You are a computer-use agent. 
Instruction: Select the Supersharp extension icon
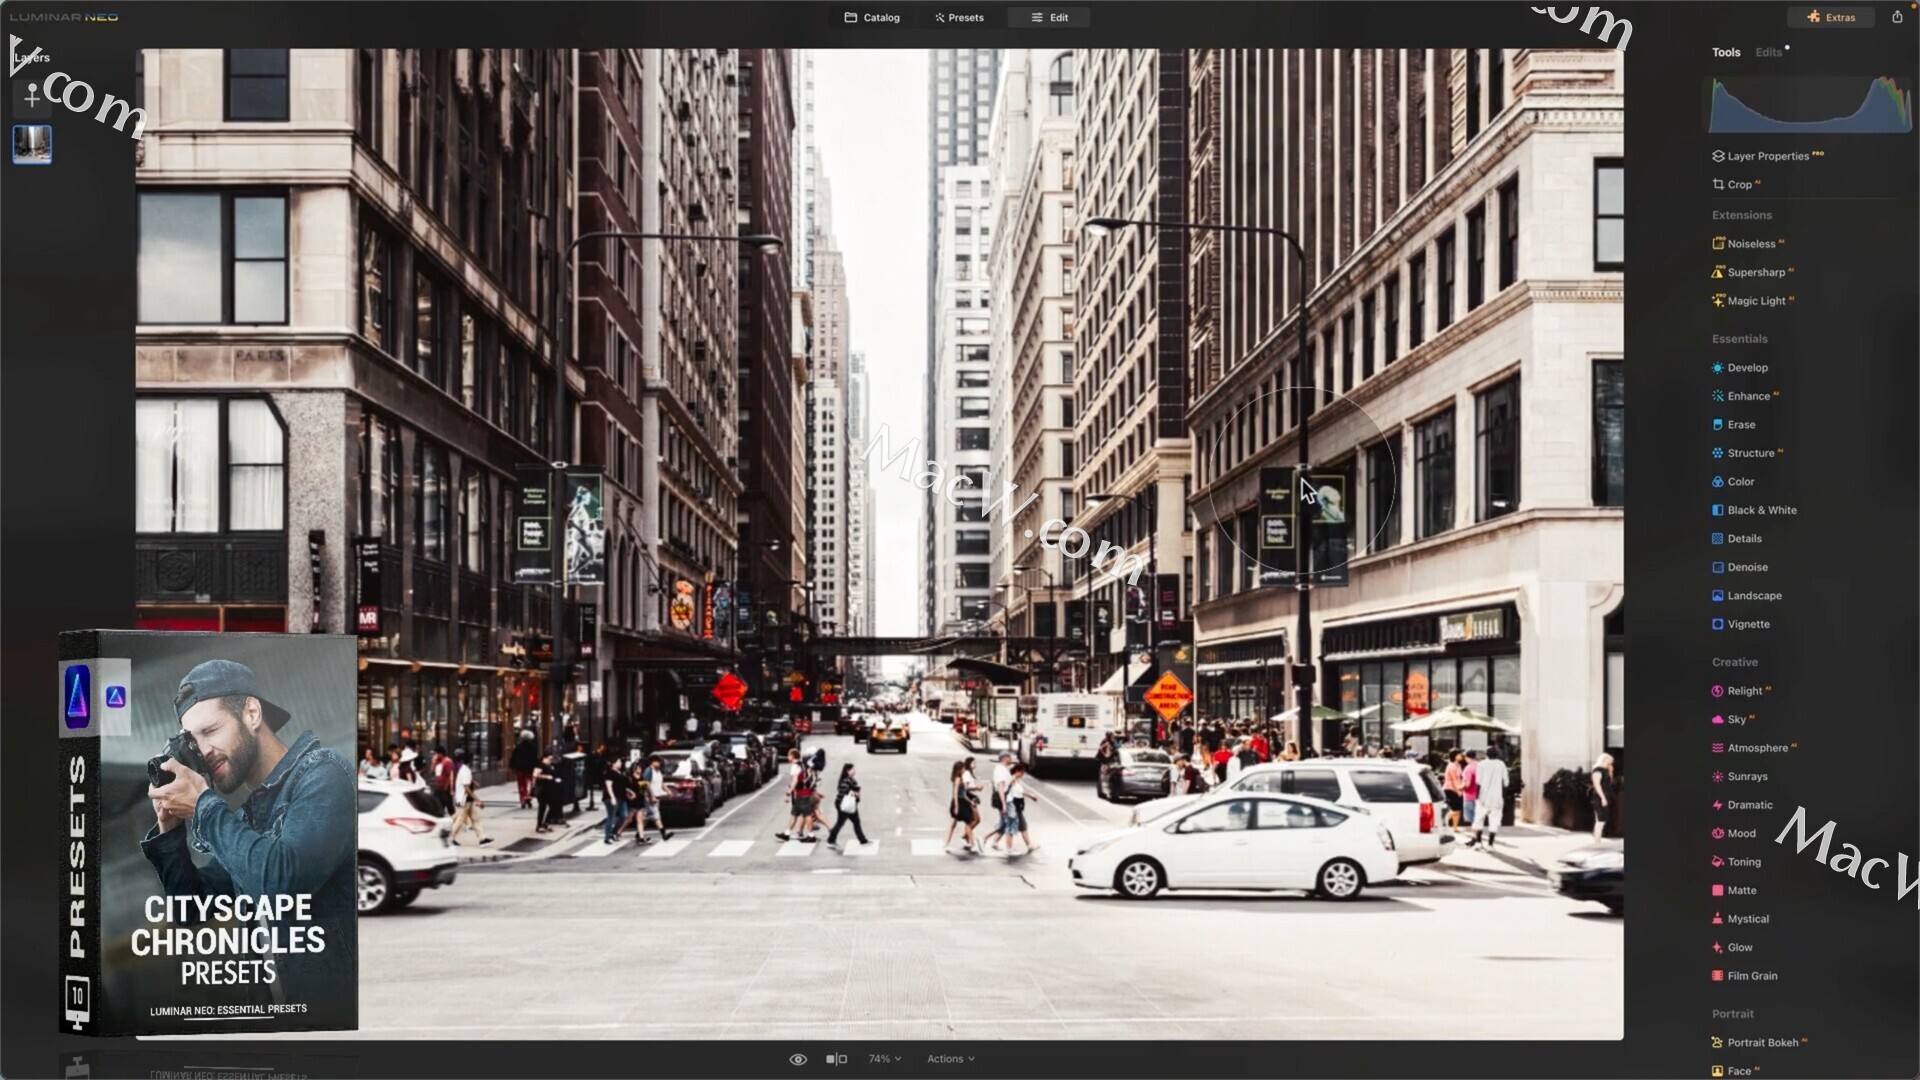[x=1718, y=272]
